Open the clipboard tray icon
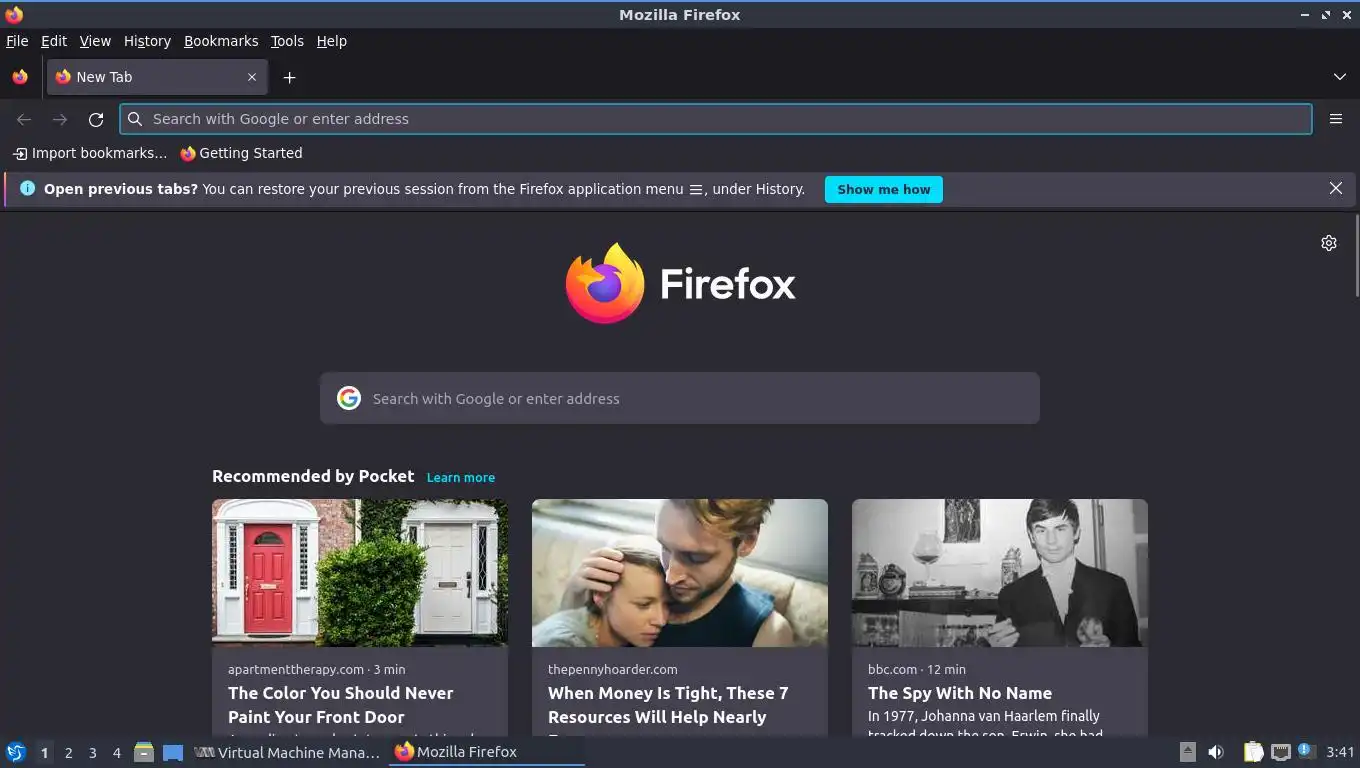The image size is (1360, 768). pyautogui.click(x=1253, y=752)
